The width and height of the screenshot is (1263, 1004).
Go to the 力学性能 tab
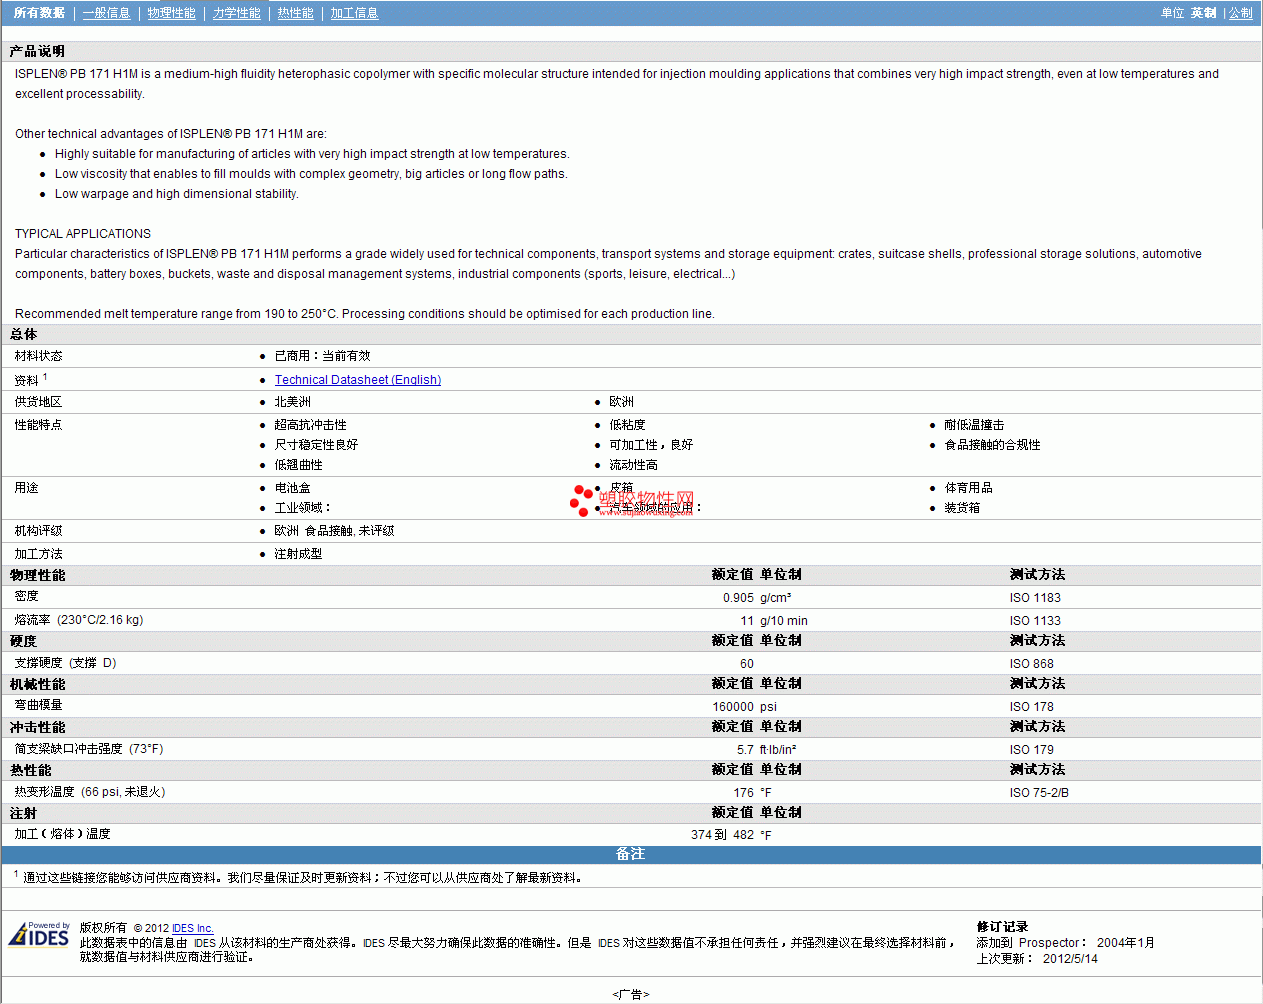(236, 13)
